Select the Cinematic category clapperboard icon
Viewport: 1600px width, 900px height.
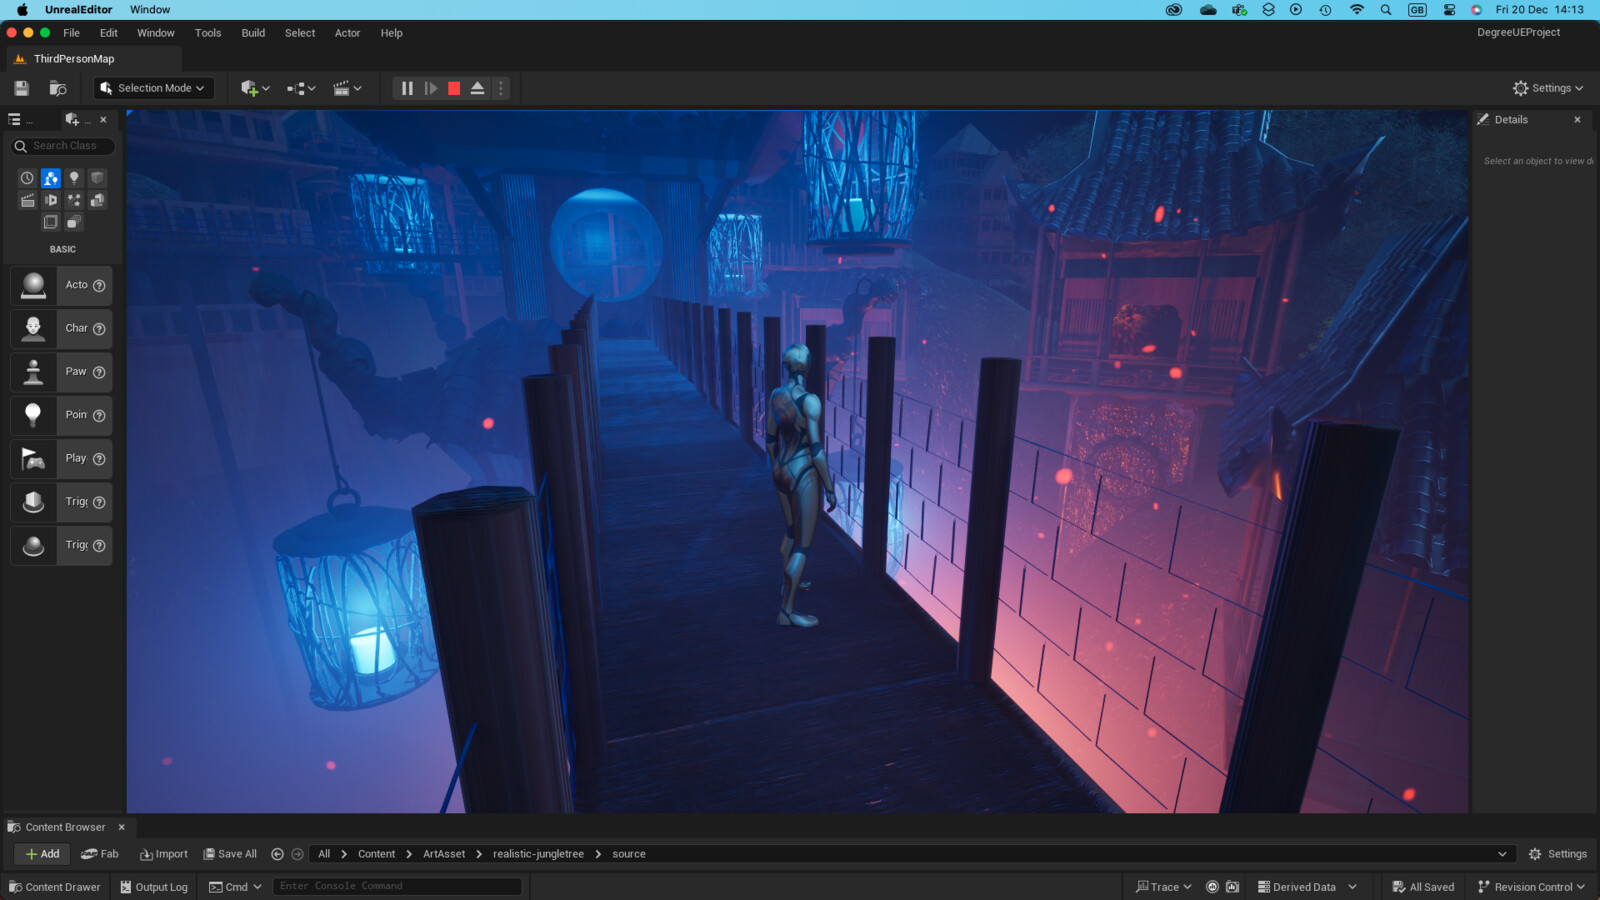pos(27,200)
